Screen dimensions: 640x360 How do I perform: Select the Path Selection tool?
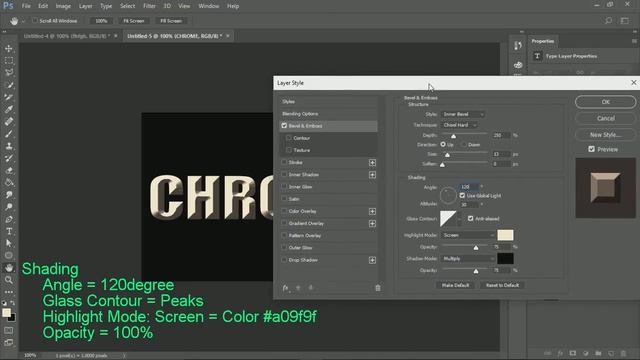click(x=9, y=243)
